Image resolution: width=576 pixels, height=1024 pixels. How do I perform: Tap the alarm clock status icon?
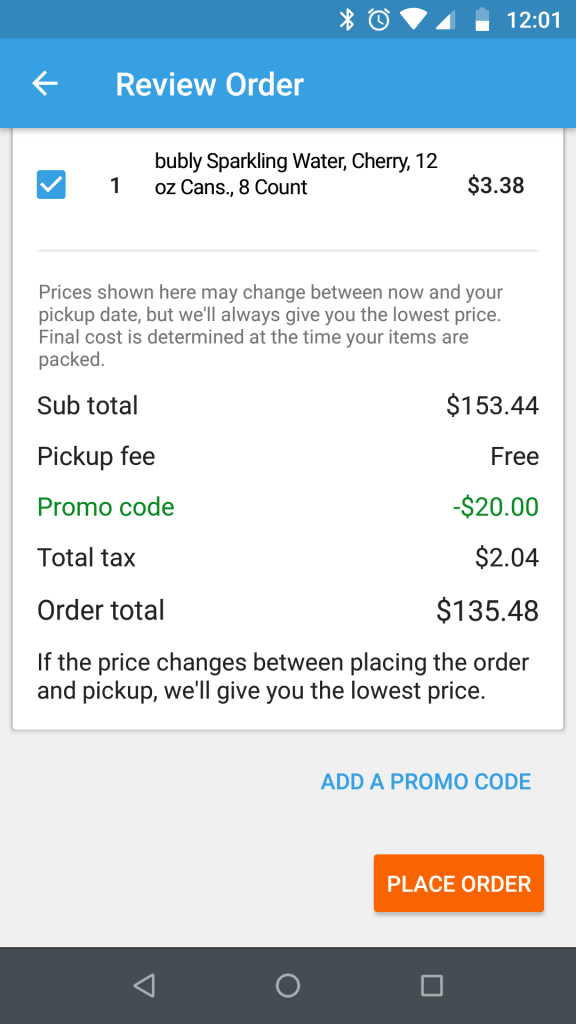coord(379,20)
